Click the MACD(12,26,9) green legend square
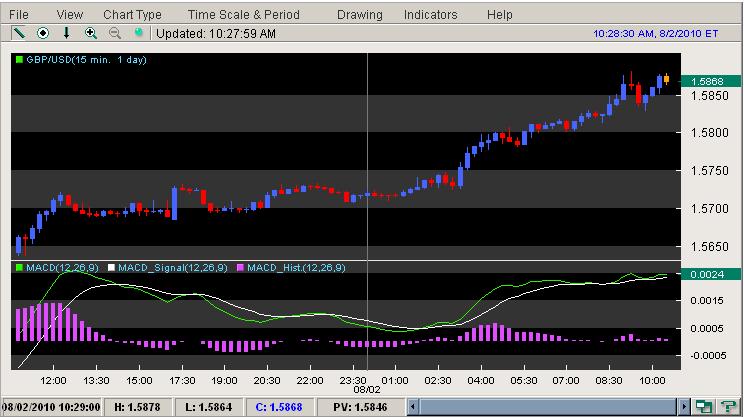744x417 pixels. (19, 268)
